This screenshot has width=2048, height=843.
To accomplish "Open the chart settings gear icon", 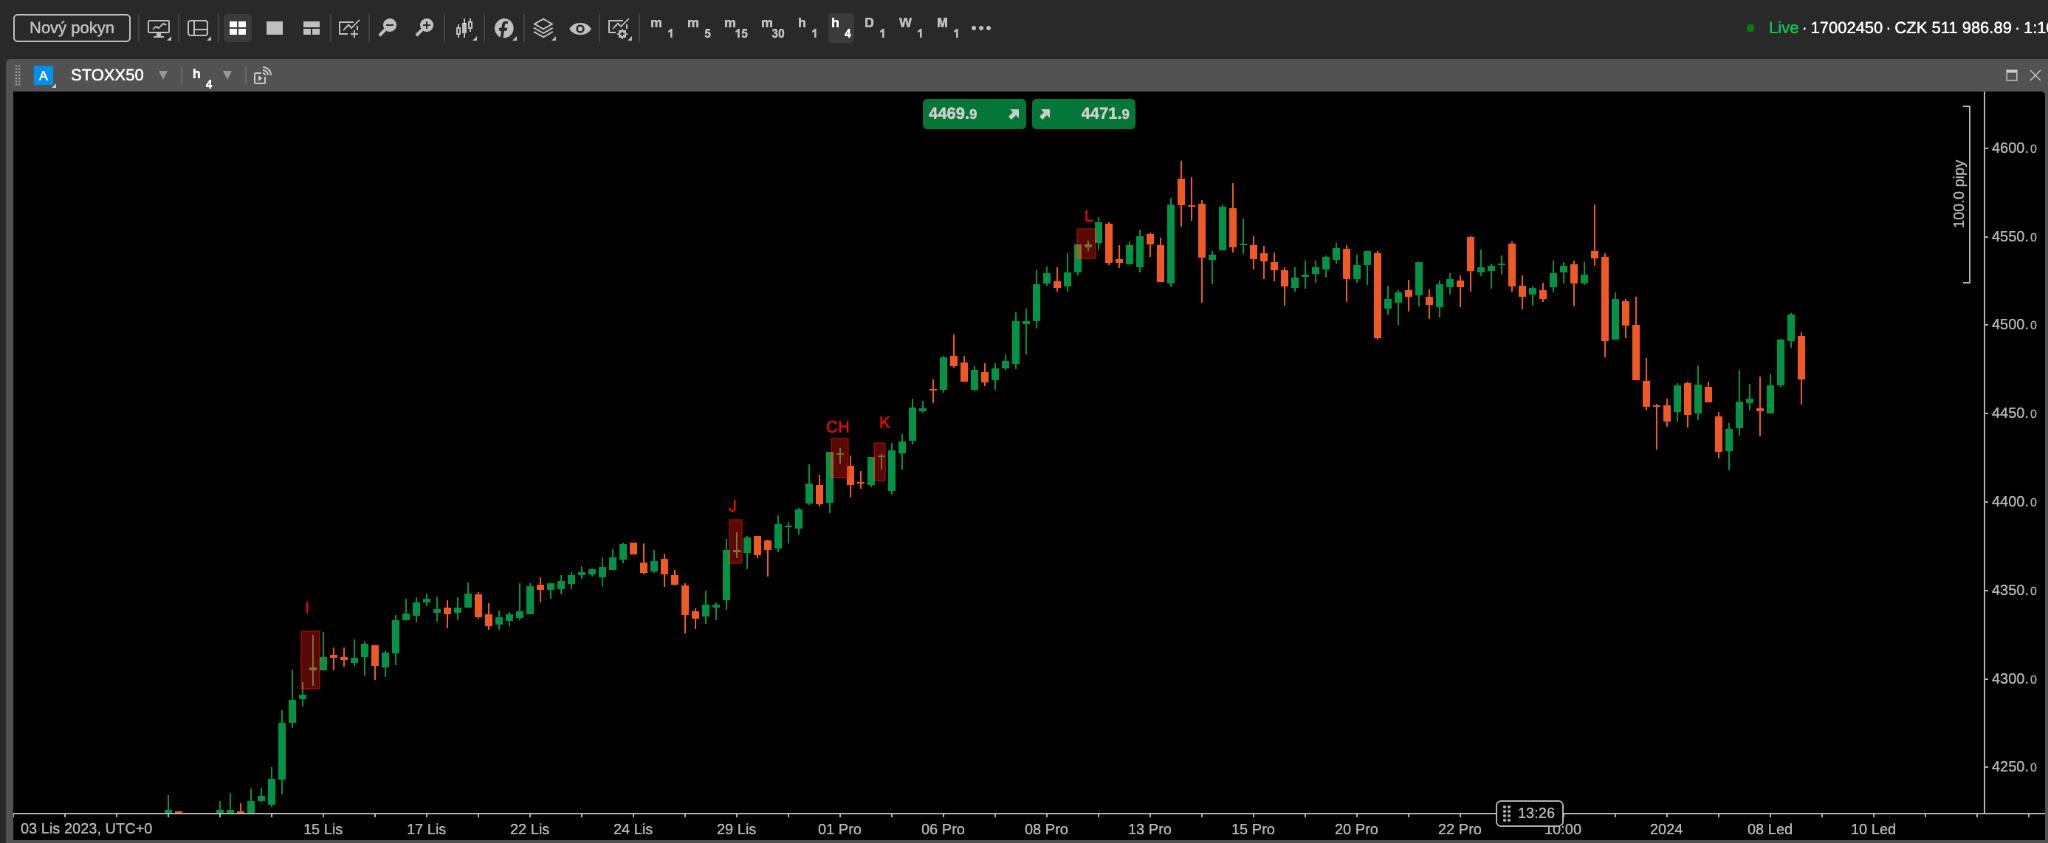I will pyautogui.click(x=619, y=29).
